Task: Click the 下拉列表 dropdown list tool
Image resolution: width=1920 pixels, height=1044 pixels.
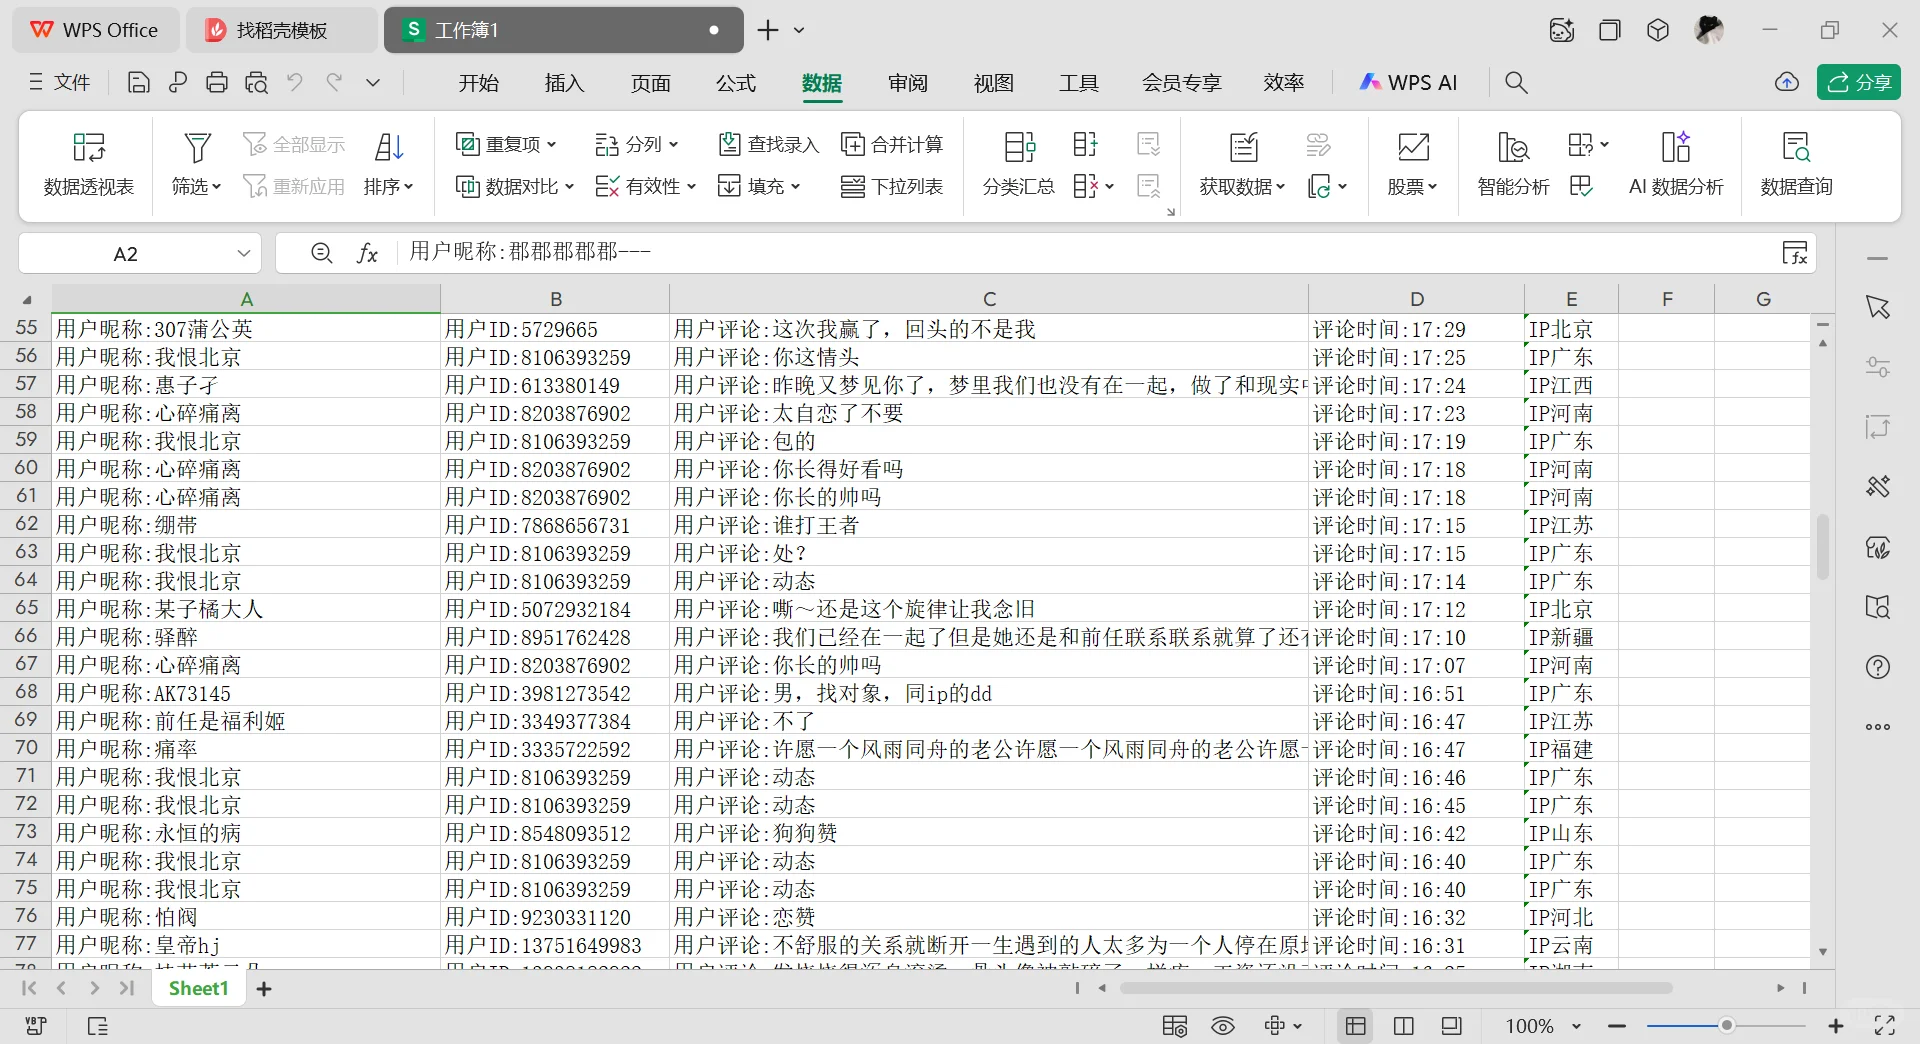Action: (892, 186)
